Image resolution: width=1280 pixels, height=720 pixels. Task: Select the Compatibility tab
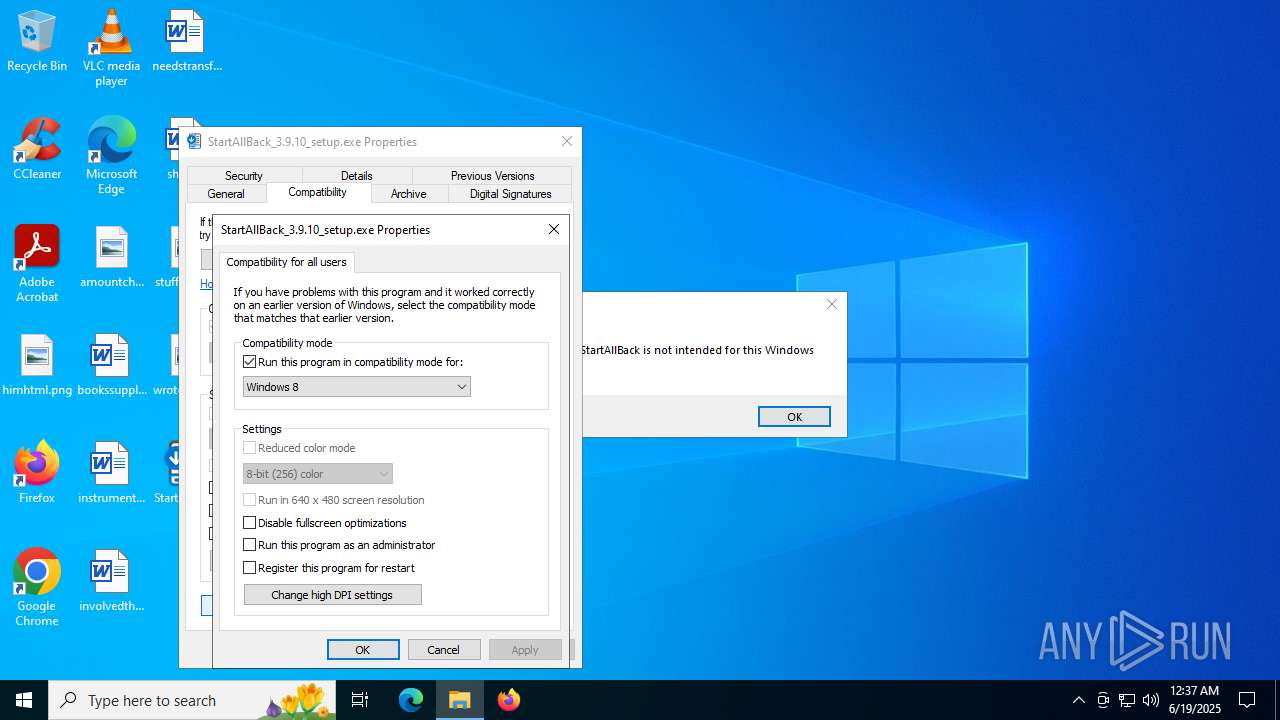point(318,192)
